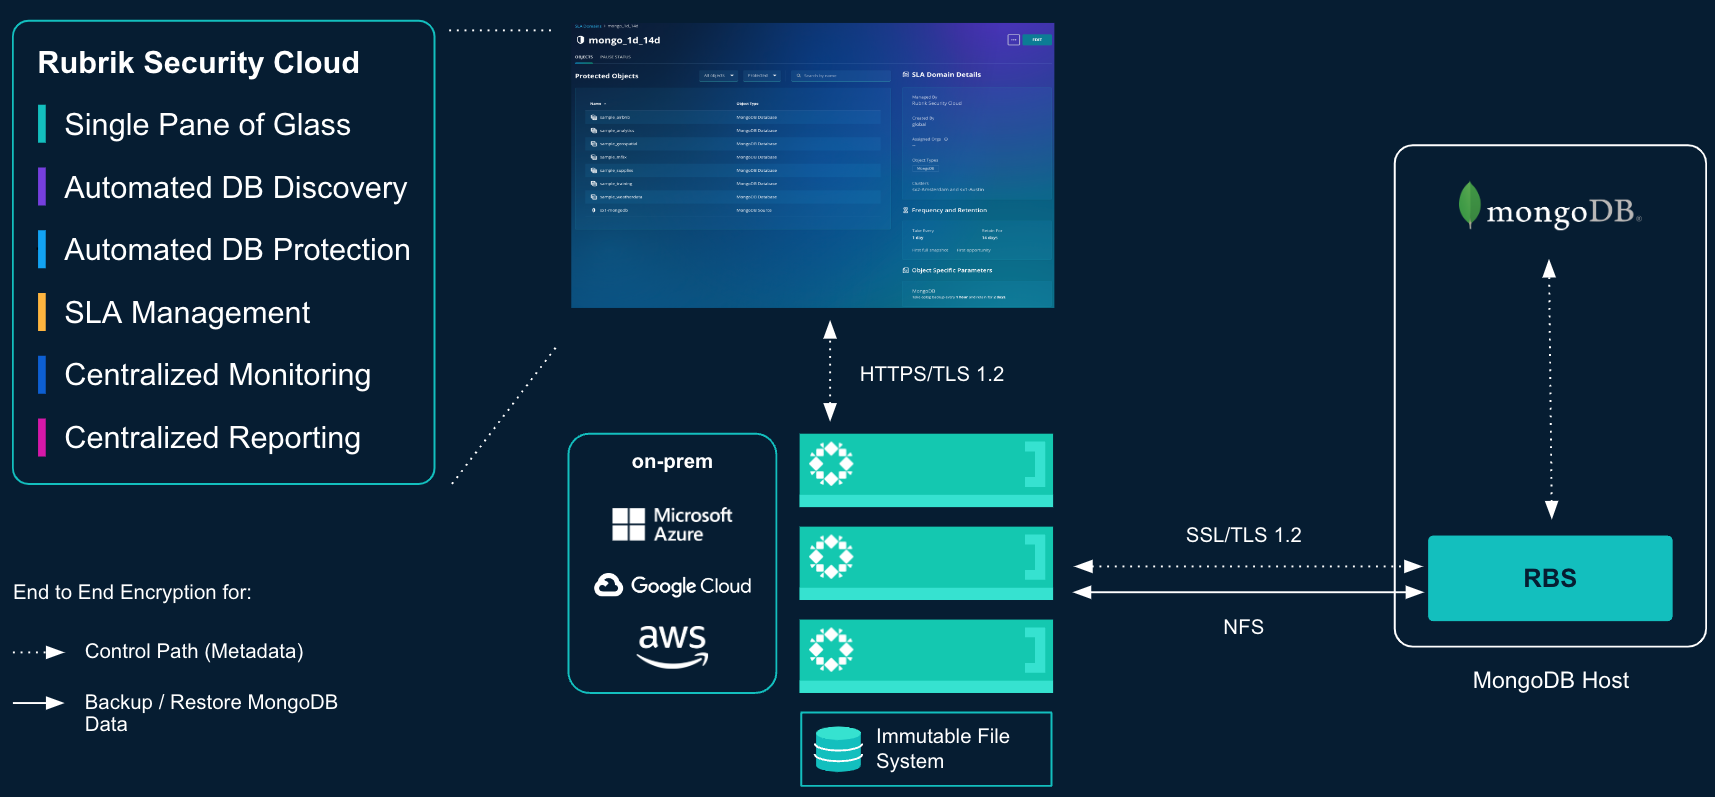Follow the SLA Domains breadcrumb link
This screenshot has width=1715, height=797.
[588, 26]
